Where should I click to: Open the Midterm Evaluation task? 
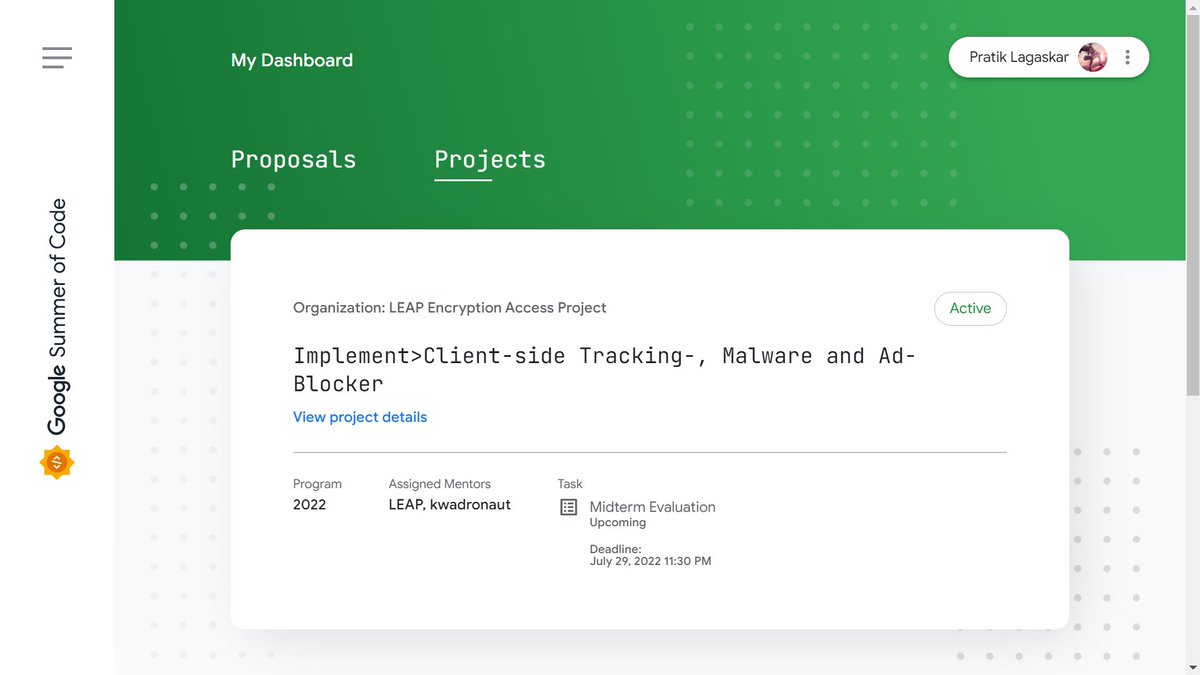tap(652, 507)
